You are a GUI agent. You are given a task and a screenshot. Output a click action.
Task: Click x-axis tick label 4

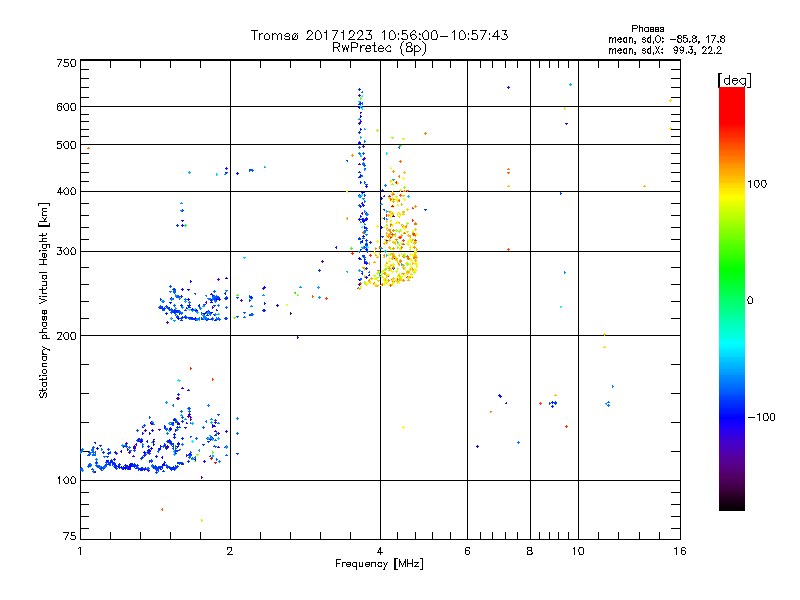click(x=380, y=551)
